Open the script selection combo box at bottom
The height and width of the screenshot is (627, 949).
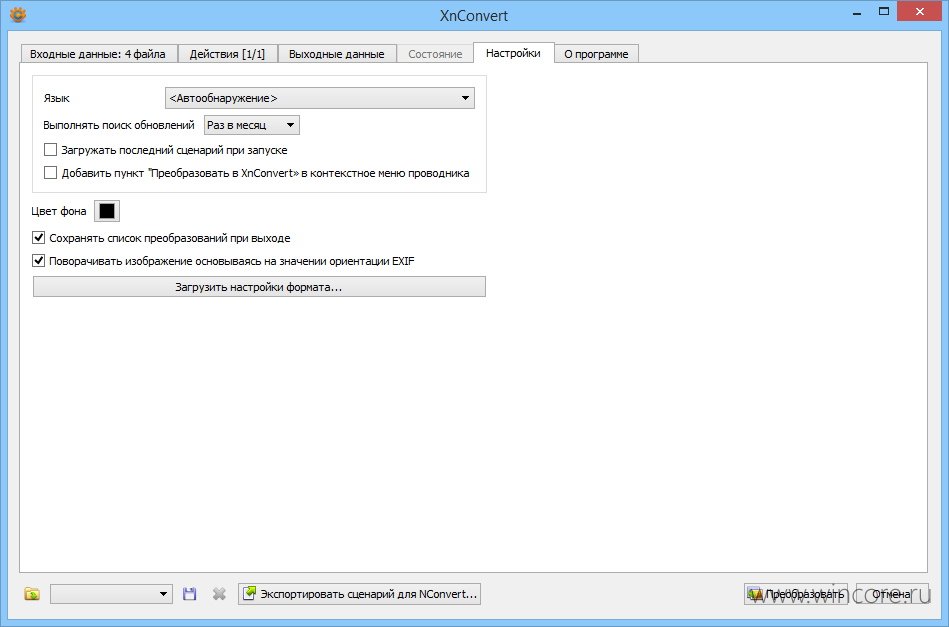pos(111,594)
